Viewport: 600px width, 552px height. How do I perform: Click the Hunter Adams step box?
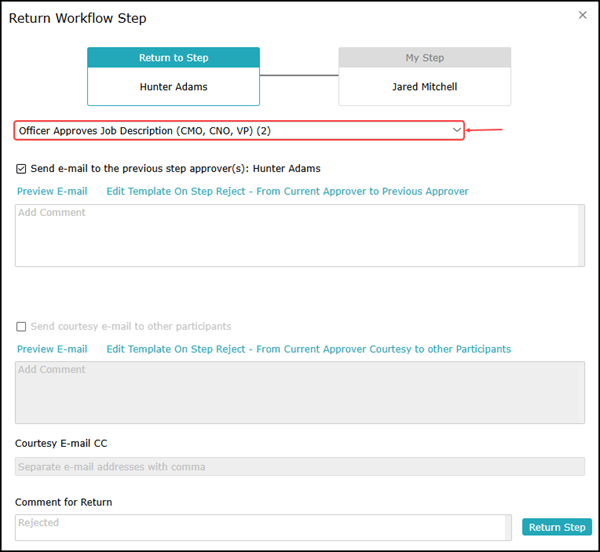pyautogui.click(x=173, y=86)
